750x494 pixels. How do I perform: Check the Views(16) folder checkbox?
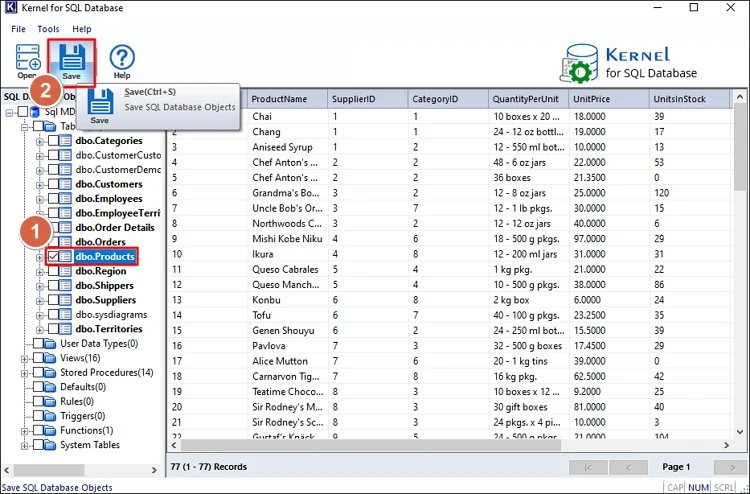[x=38, y=358]
